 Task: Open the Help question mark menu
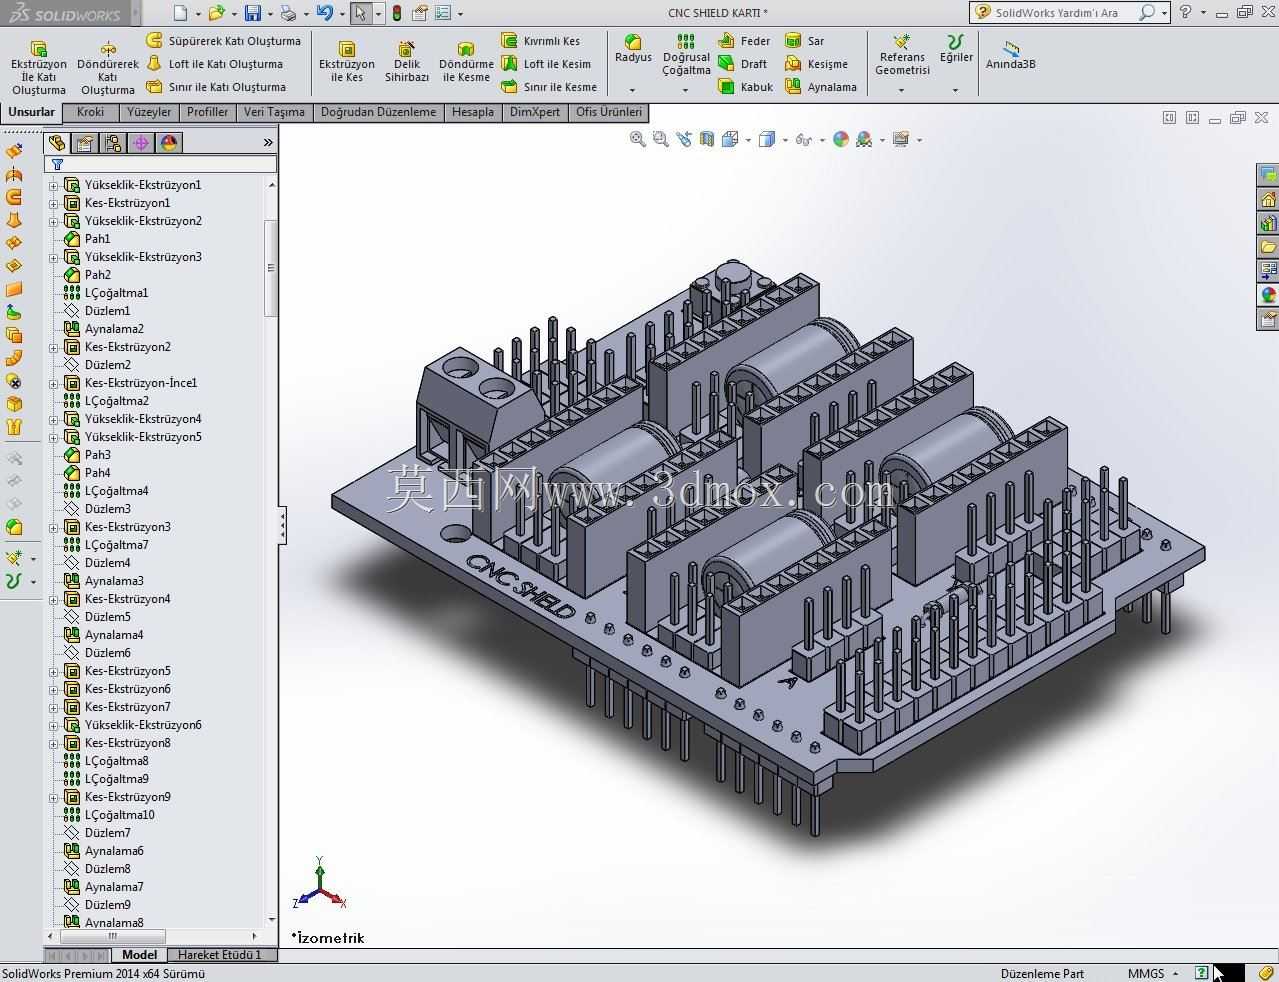(1185, 12)
